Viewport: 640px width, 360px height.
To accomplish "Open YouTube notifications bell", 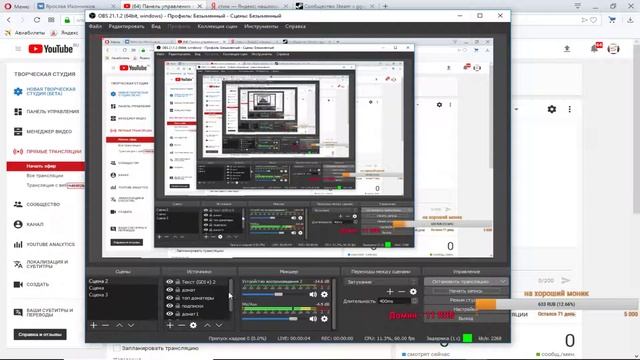I will pyautogui.click(x=594, y=49).
